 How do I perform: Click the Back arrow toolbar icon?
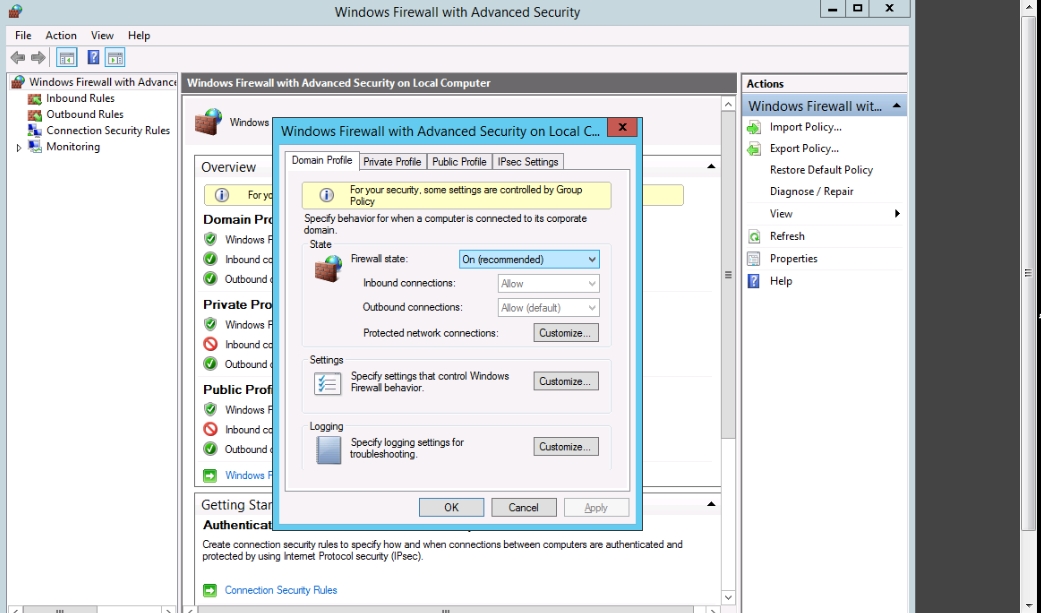(18, 58)
